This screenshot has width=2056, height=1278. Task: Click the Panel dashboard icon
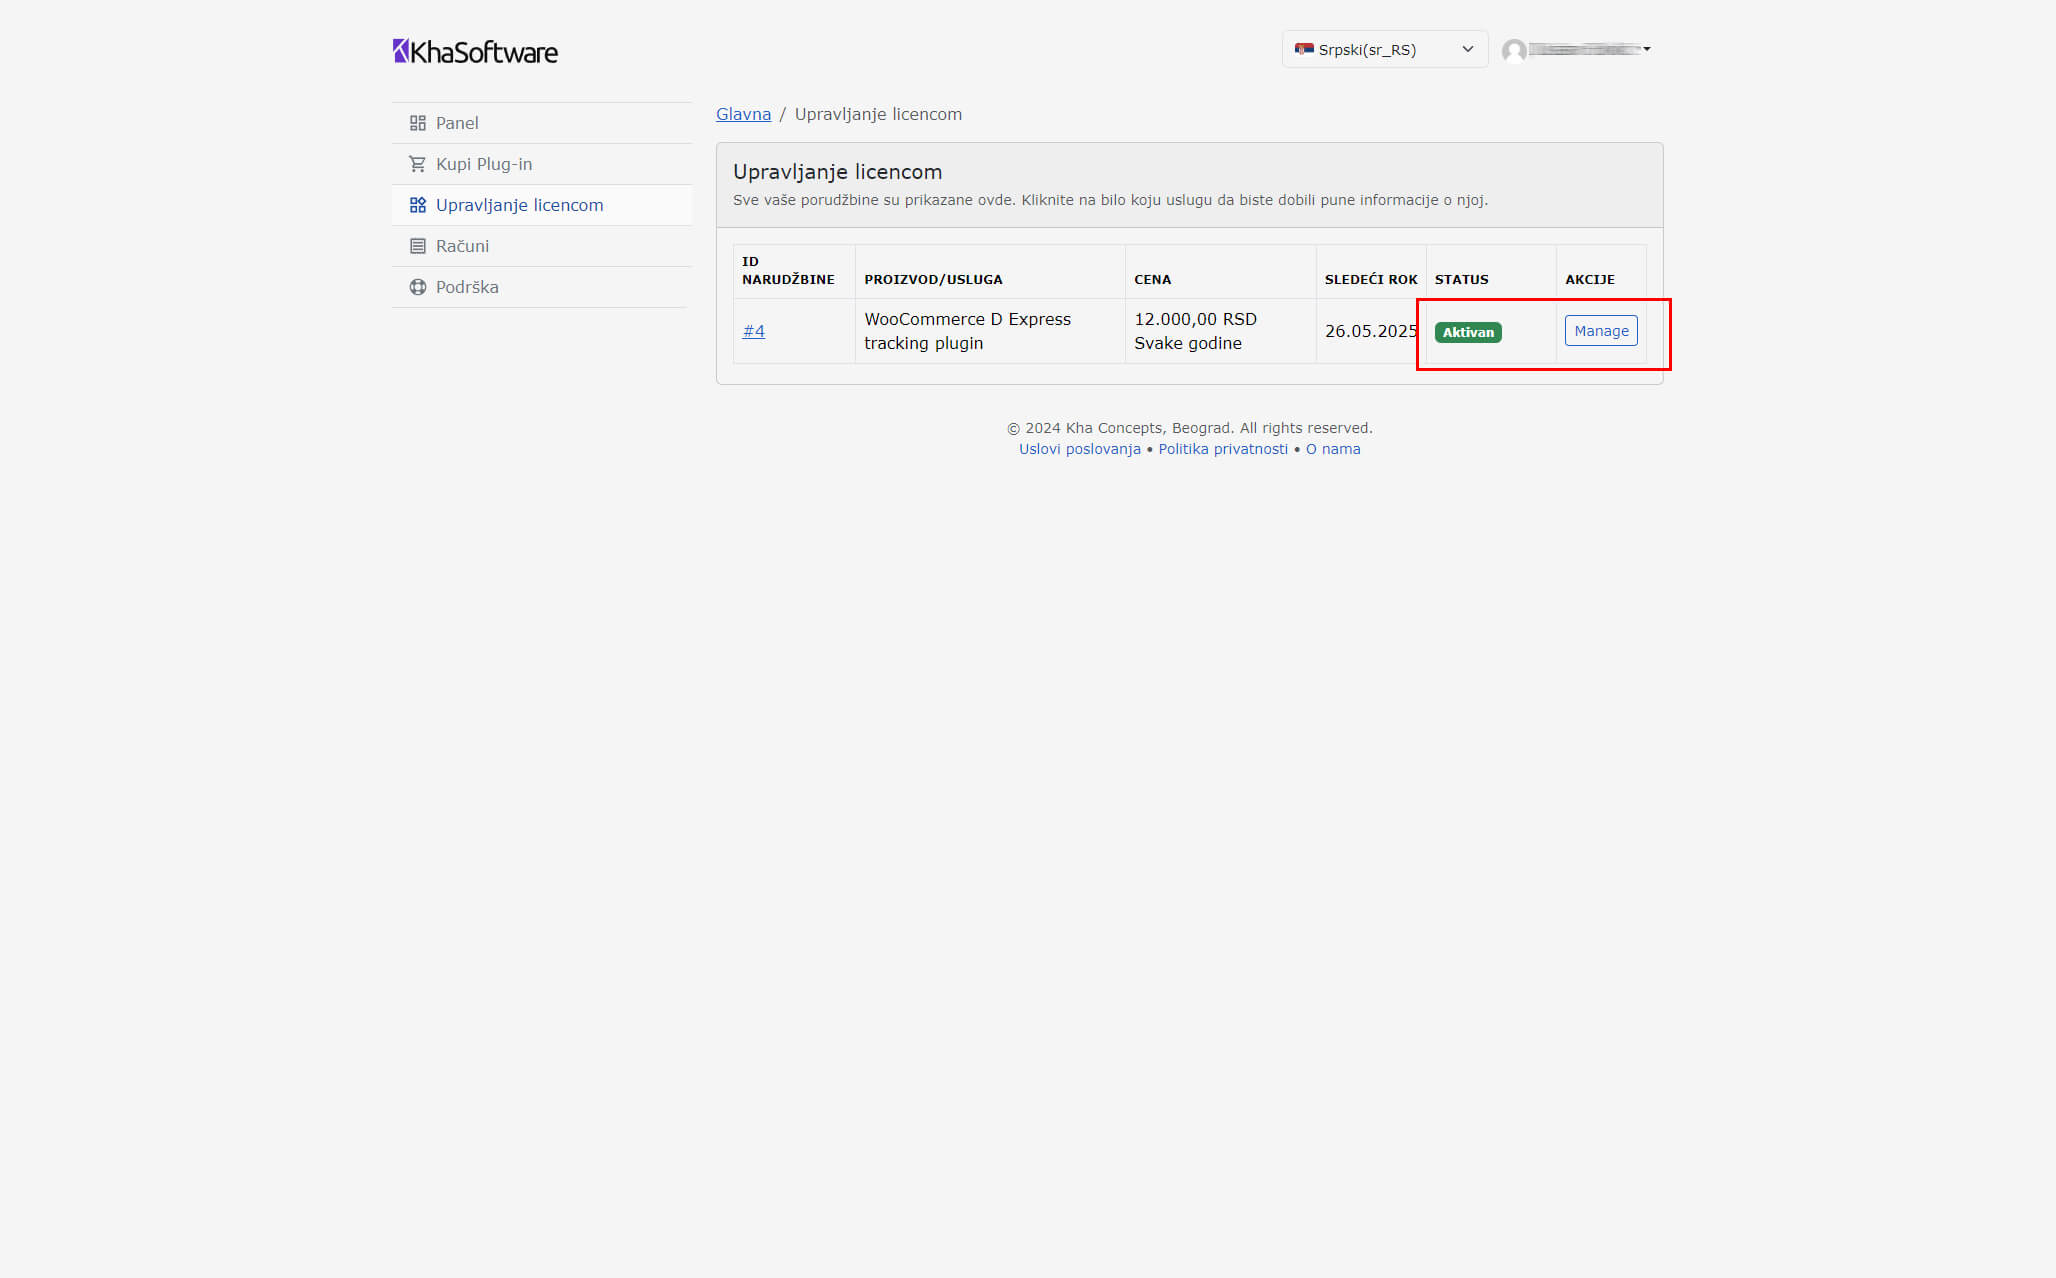click(418, 123)
